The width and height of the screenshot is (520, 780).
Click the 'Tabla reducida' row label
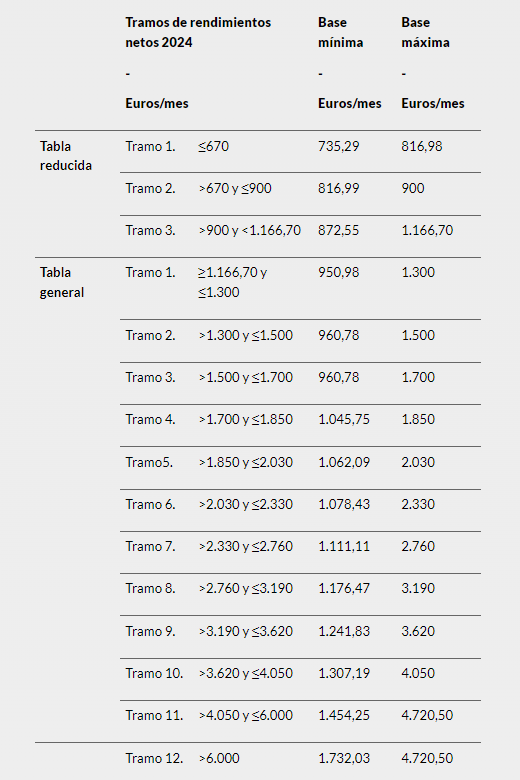click(x=66, y=156)
